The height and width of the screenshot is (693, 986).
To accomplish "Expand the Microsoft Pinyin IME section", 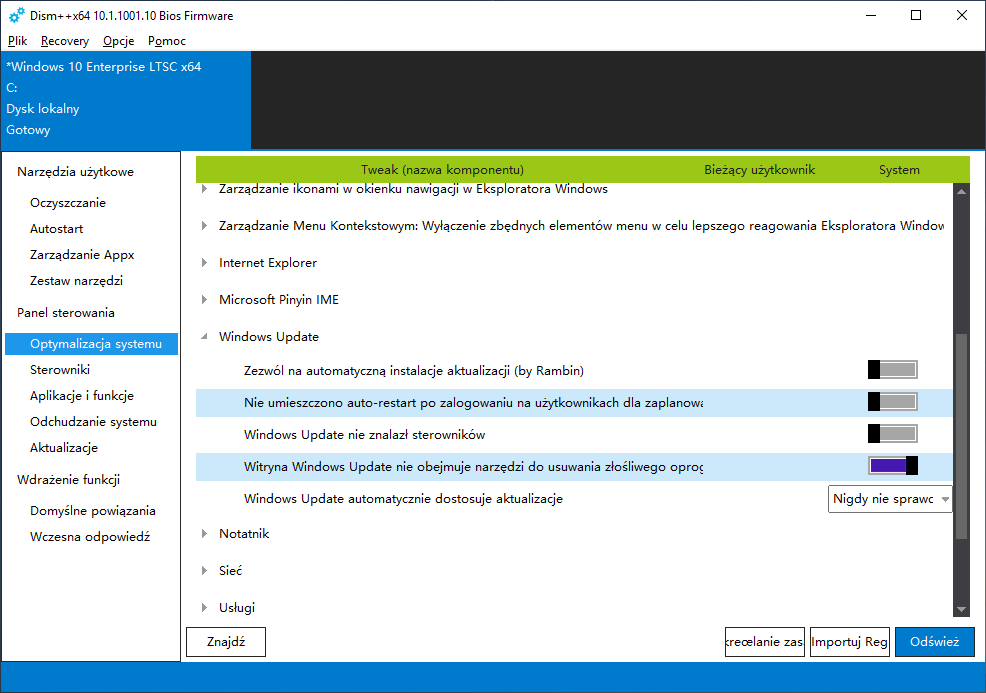I will 206,300.
